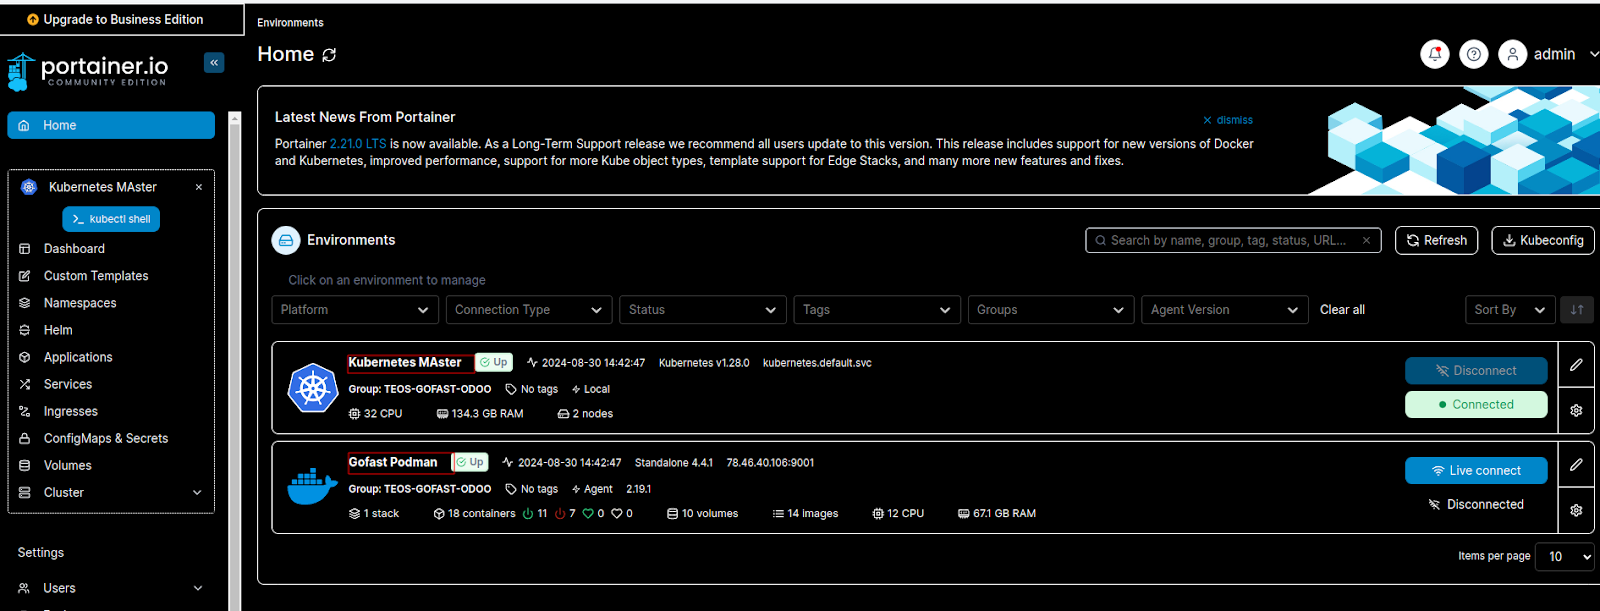
Task: Open the Tags filter dropdown
Action: click(x=877, y=310)
